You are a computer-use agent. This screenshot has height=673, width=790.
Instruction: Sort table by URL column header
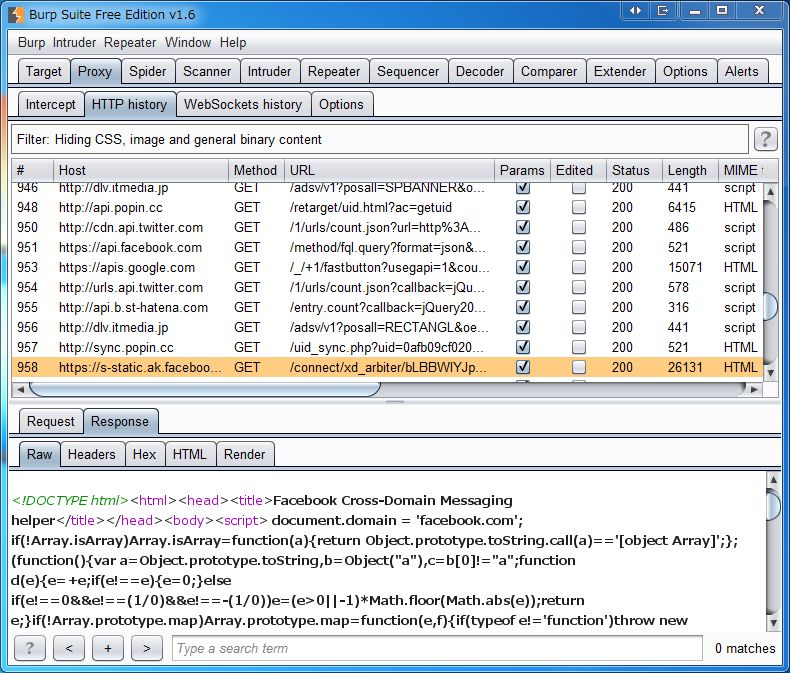[389, 170]
